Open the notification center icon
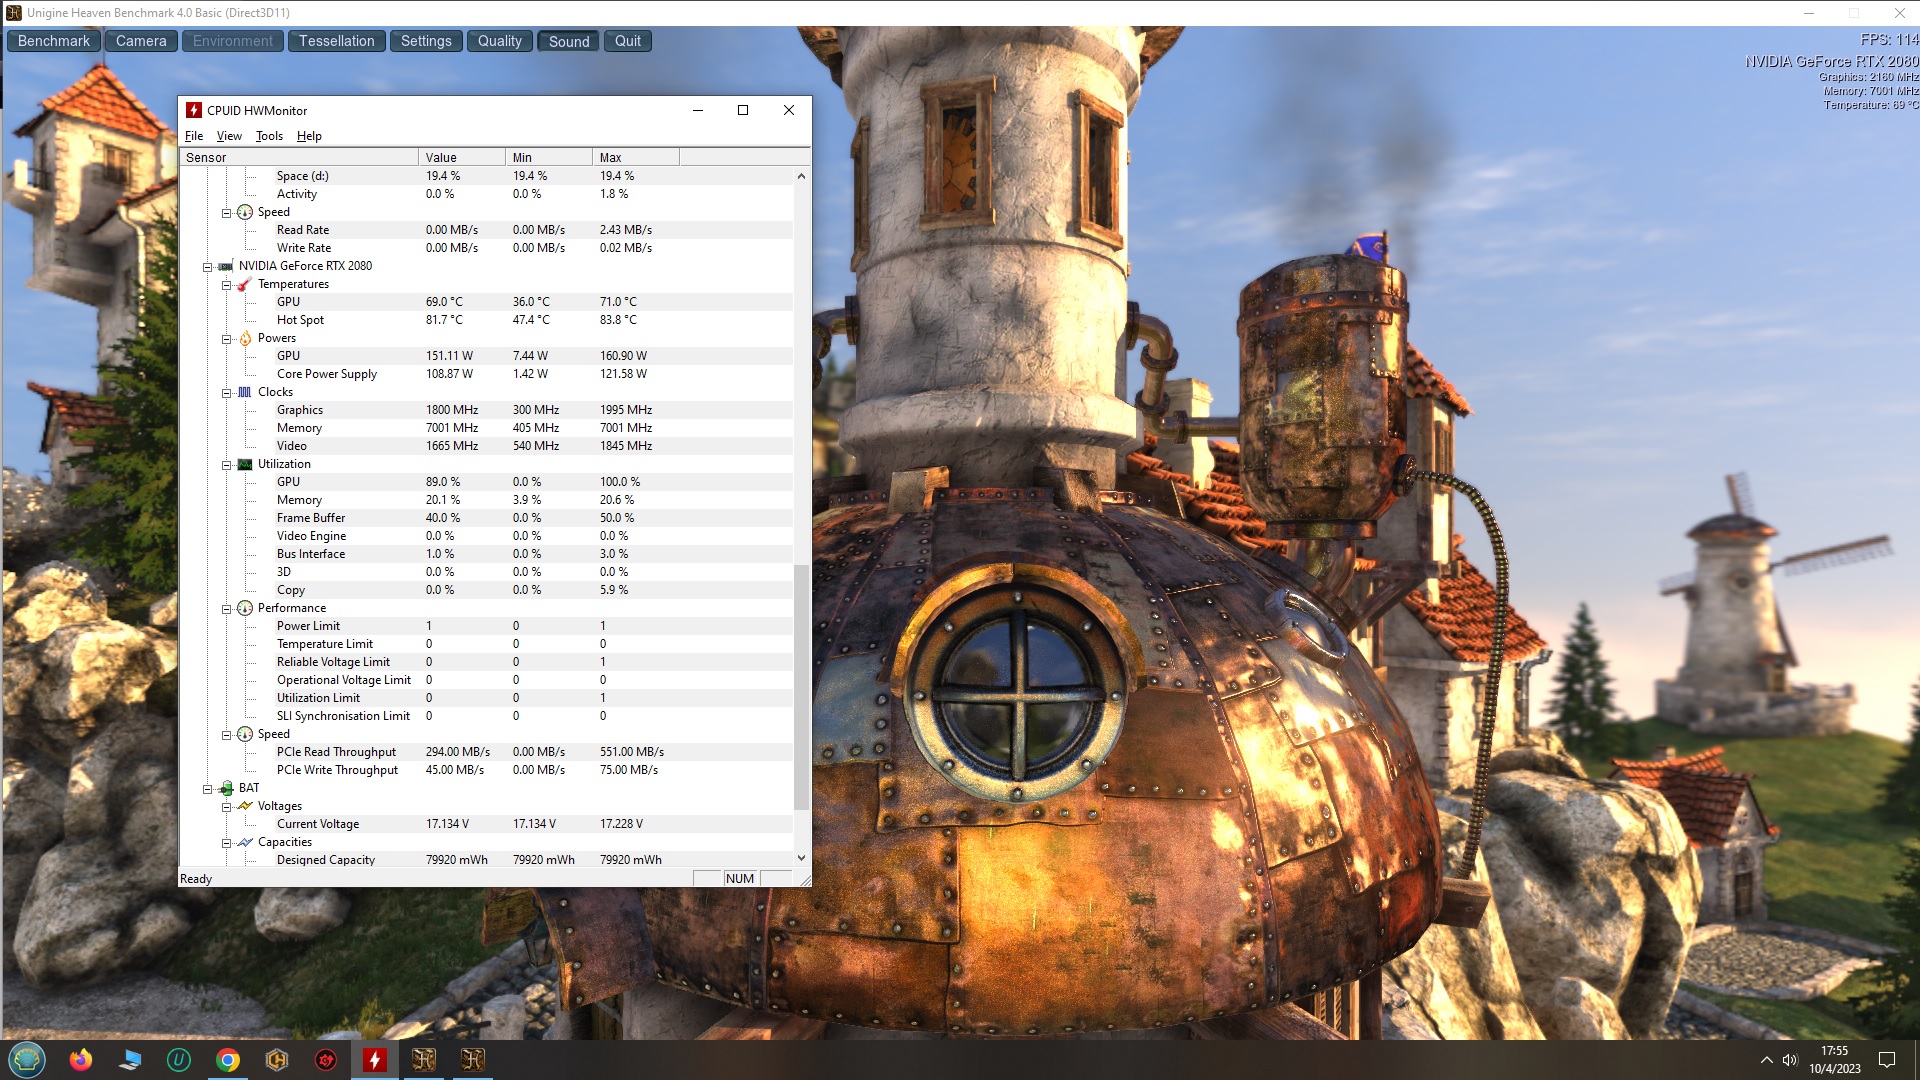The width and height of the screenshot is (1920, 1080). pos(1887,1060)
